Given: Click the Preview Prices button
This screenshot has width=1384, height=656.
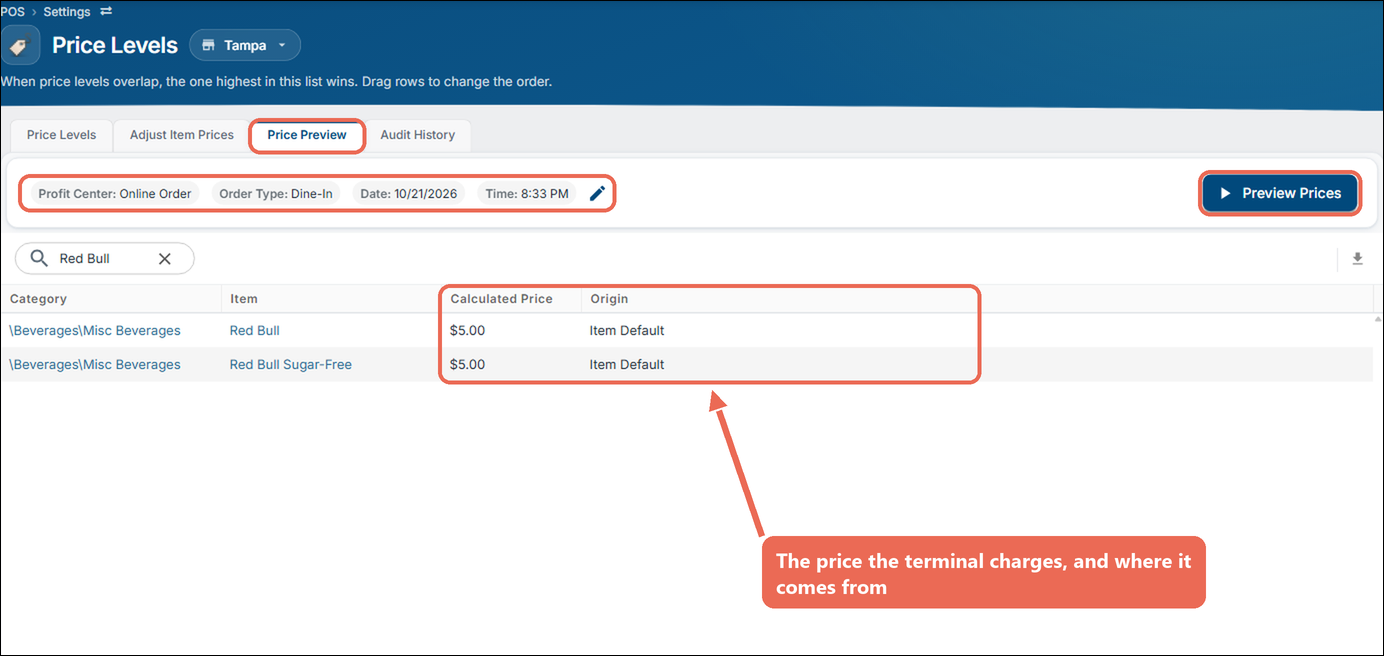Looking at the screenshot, I should pyautogui.click(x=1280, y=193).
